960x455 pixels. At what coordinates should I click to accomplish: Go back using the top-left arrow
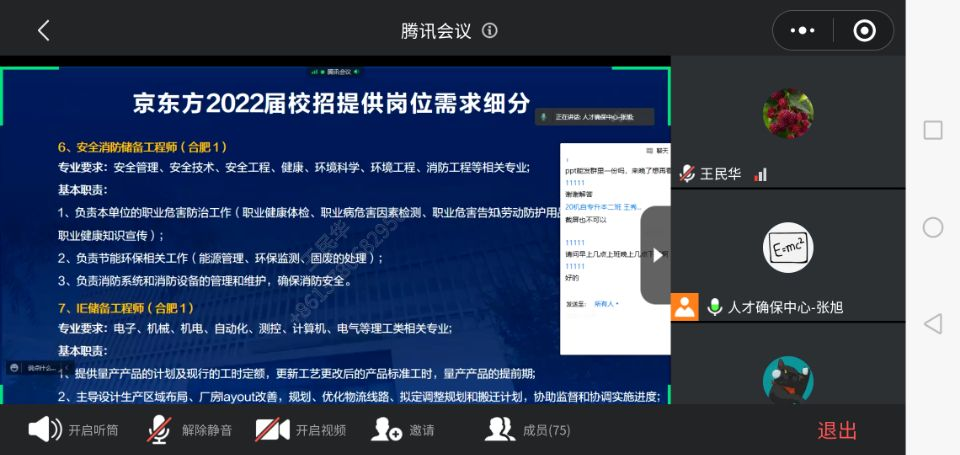click(43, 30)
